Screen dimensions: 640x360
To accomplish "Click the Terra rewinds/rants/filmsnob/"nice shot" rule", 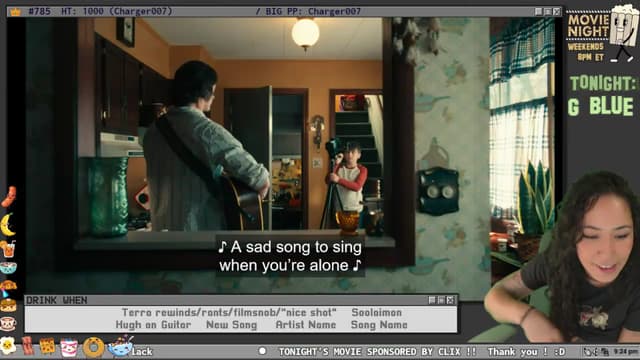I will coord(229,313).
